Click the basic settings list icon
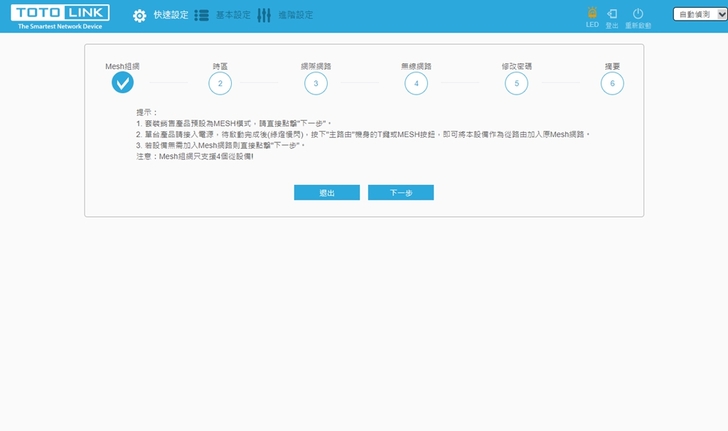The height and width of the screenshot is (431, 728). click(202, 16)
